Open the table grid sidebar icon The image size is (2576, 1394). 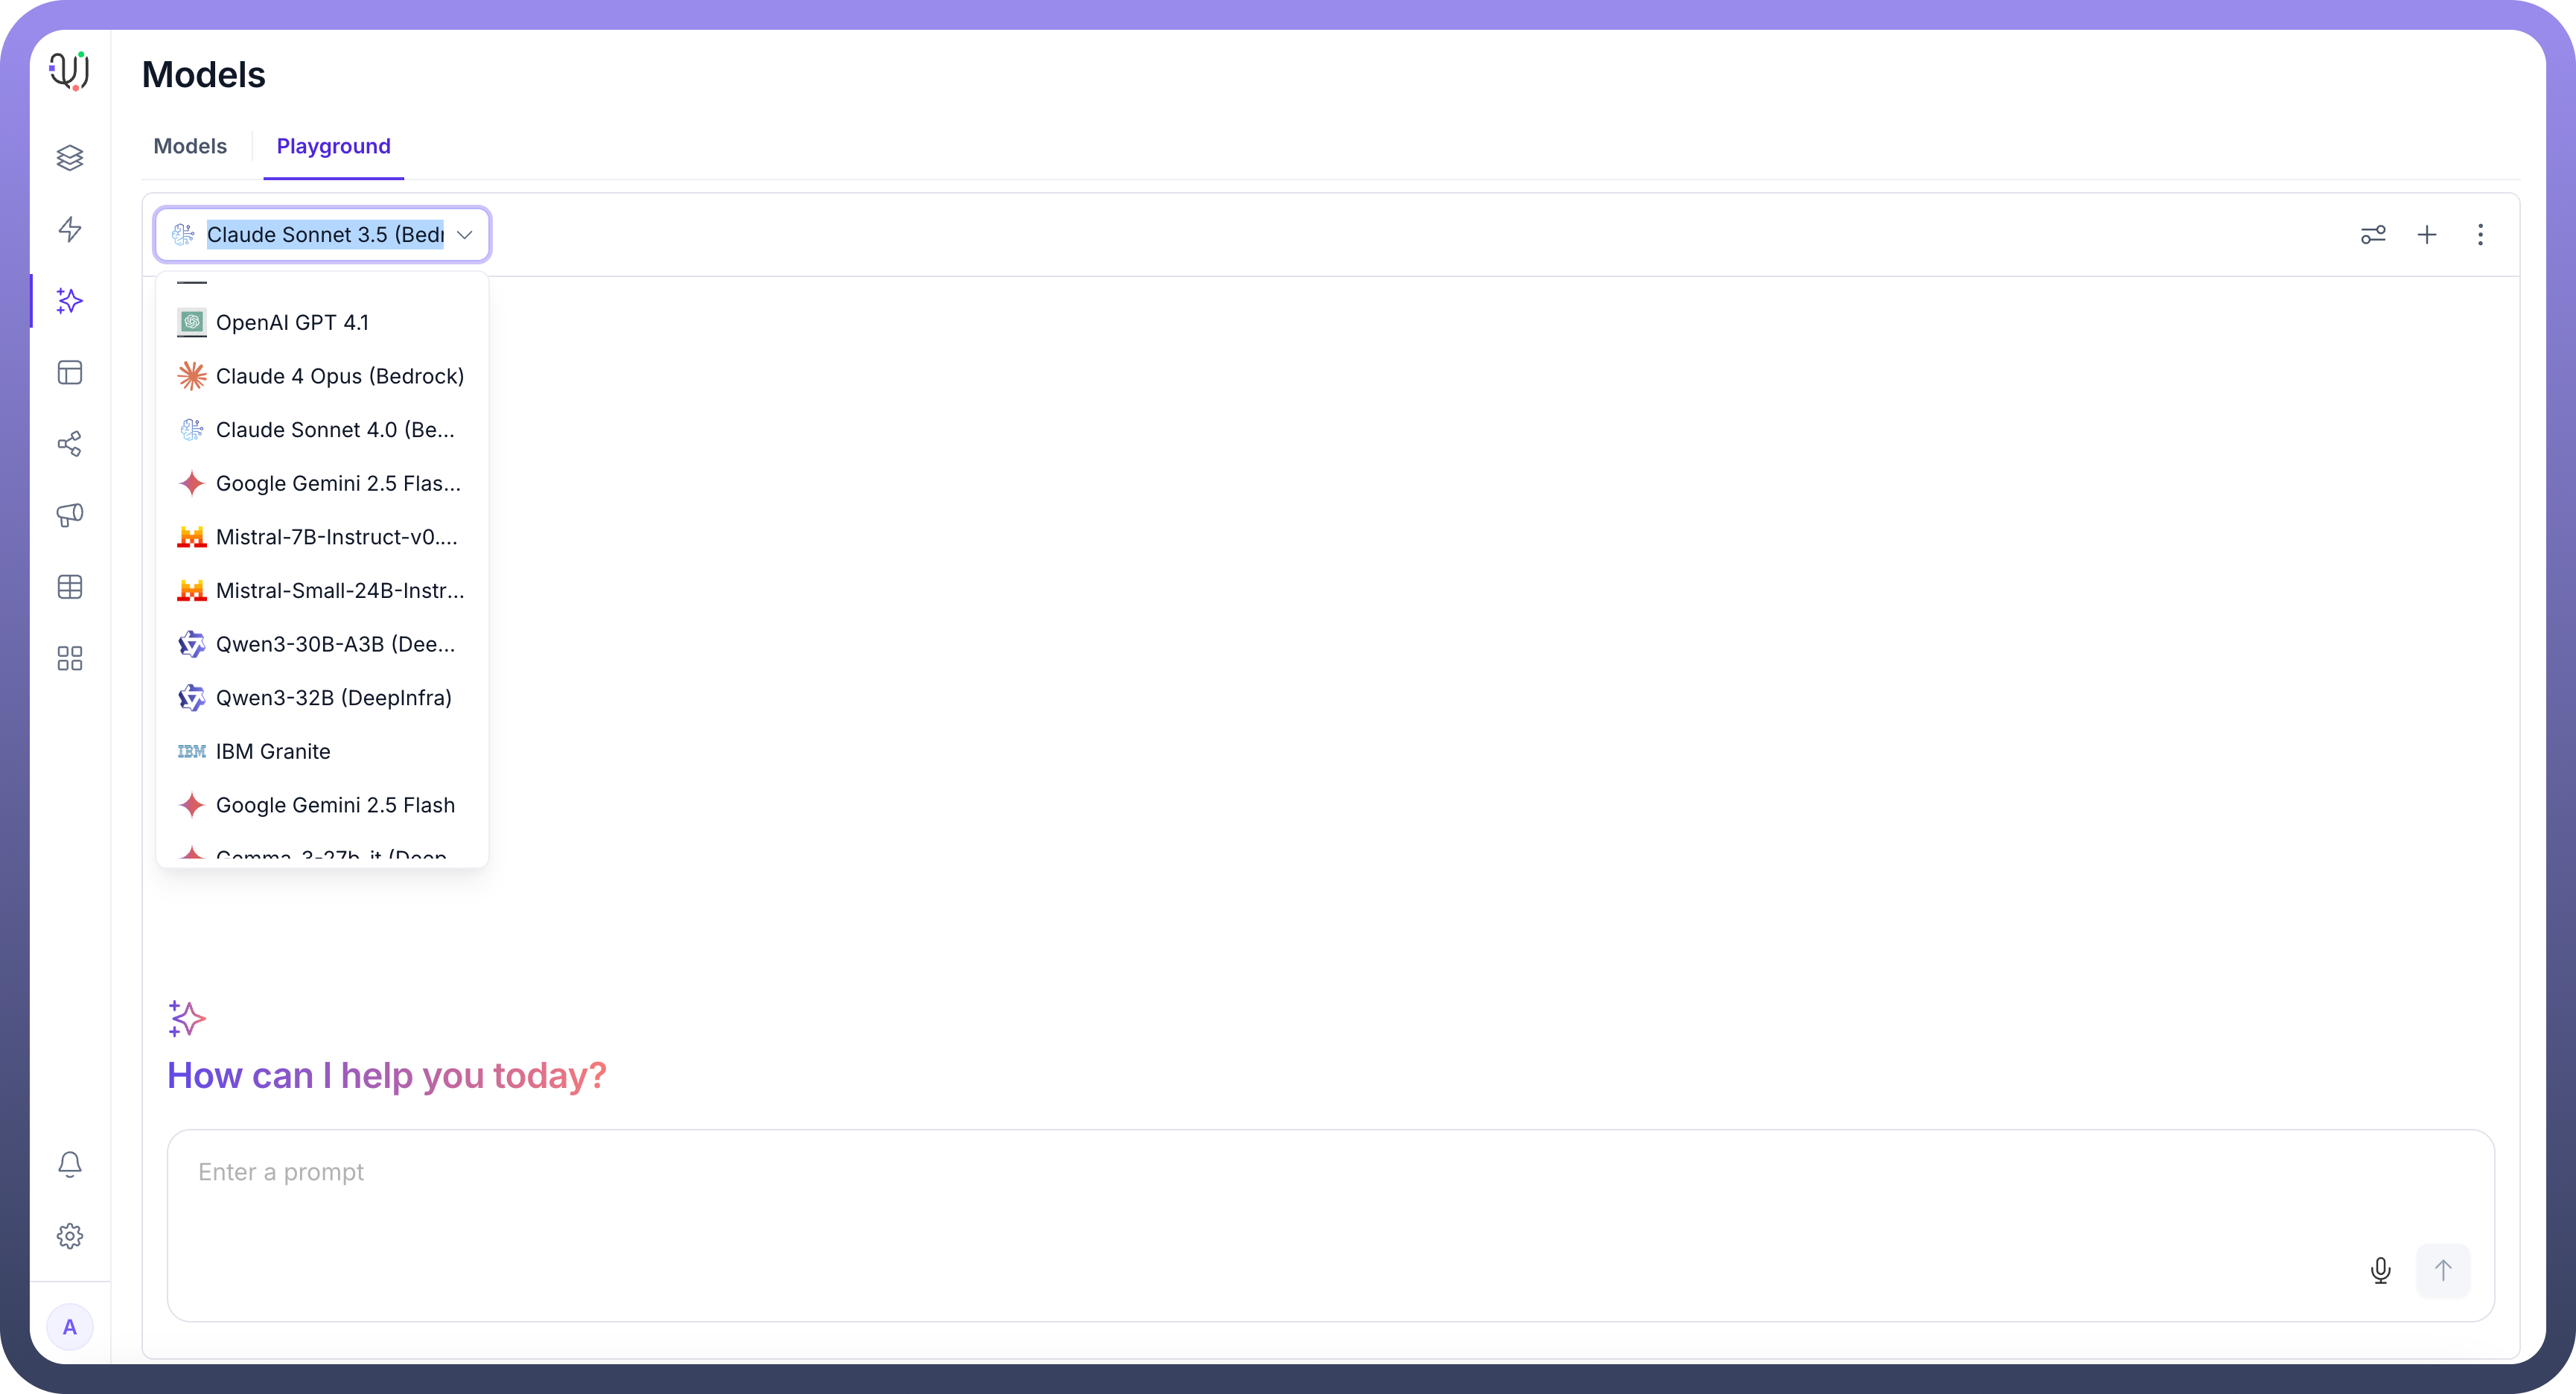point(70,587)
